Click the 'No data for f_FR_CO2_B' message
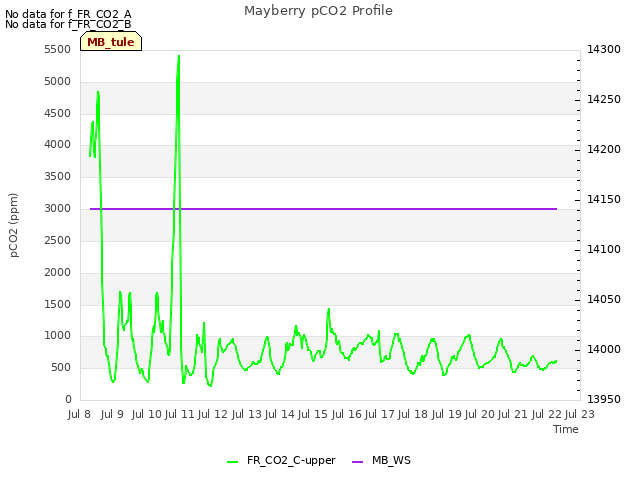 point(68,24)
